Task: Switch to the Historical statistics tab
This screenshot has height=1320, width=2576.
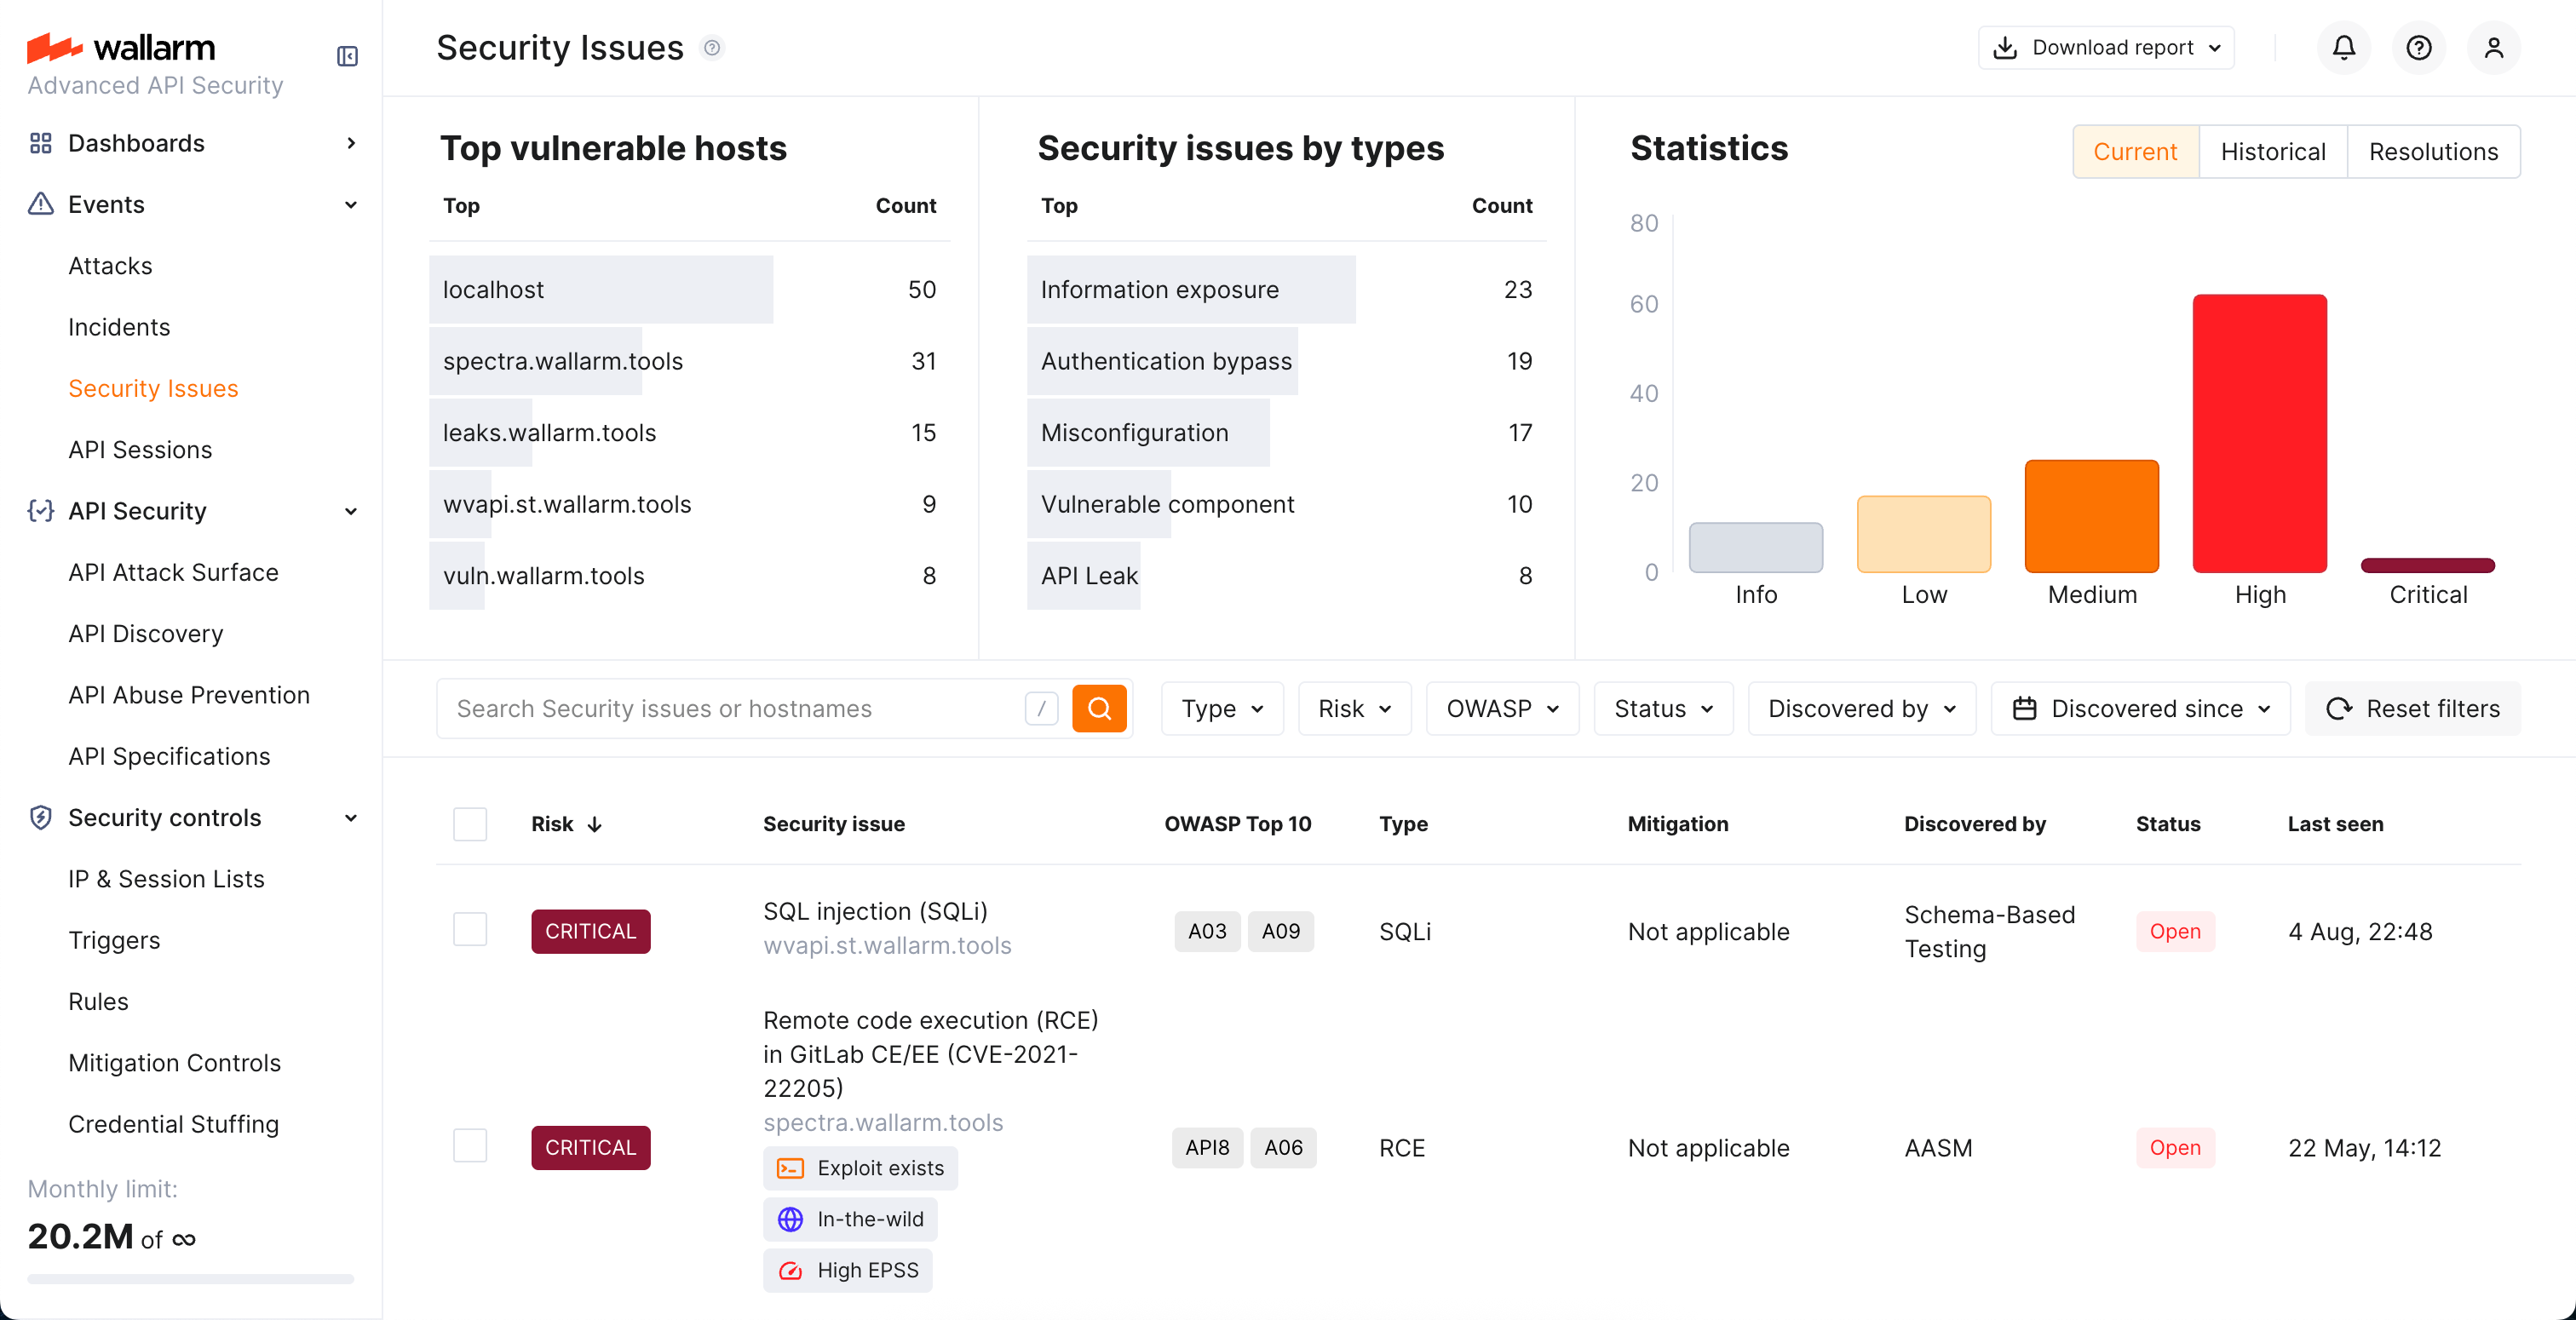Action: 2273,151
